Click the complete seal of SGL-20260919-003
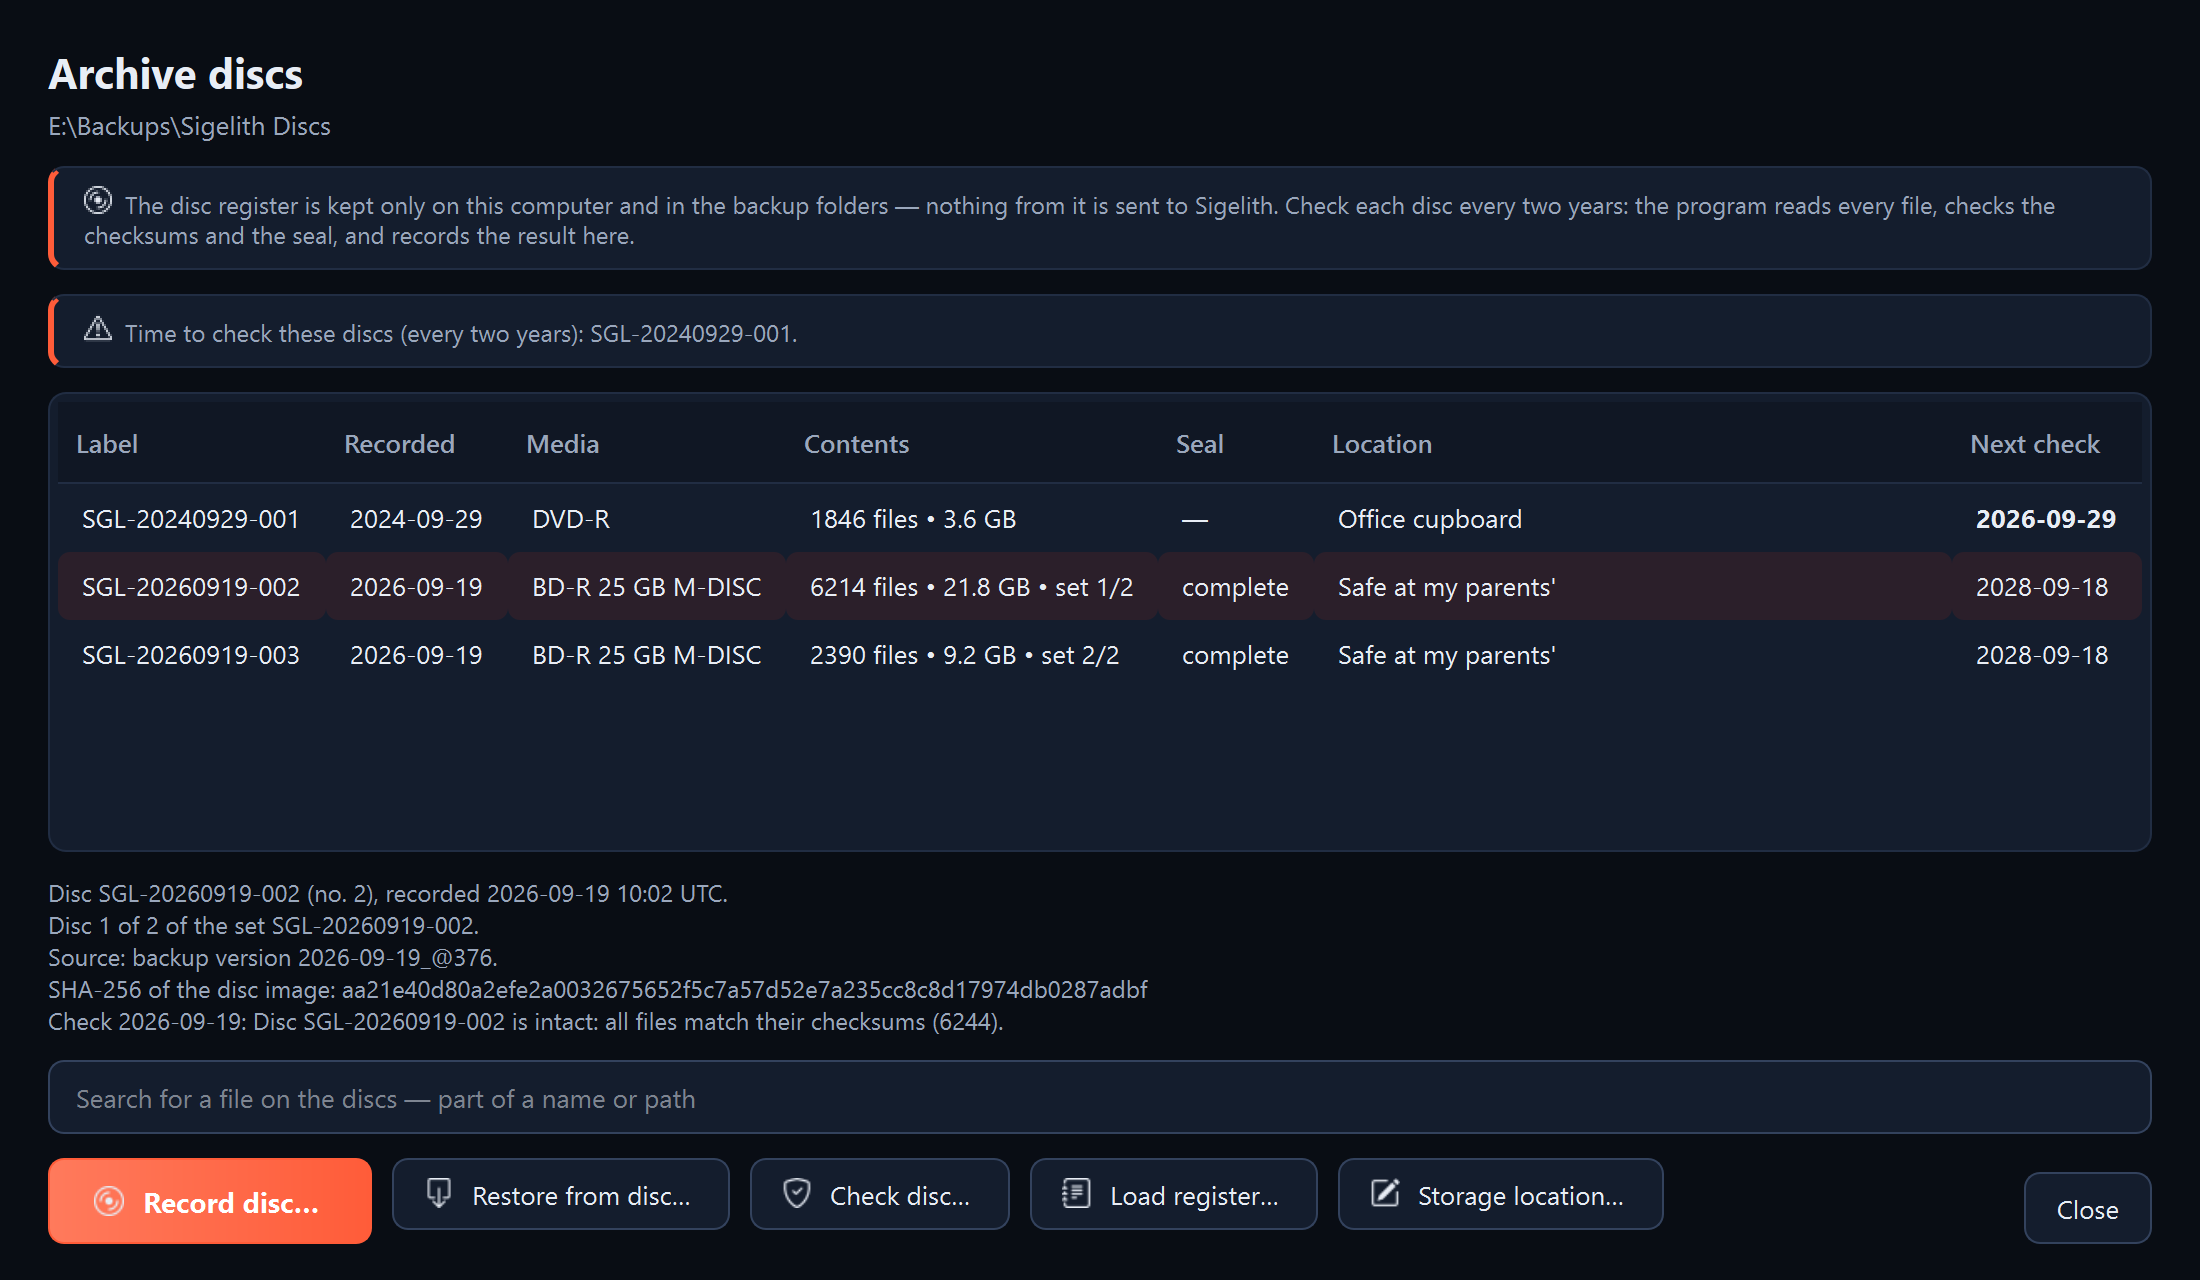Image resolution: width=2200 pixels, height=1280 pixels. click(1235, 655)
